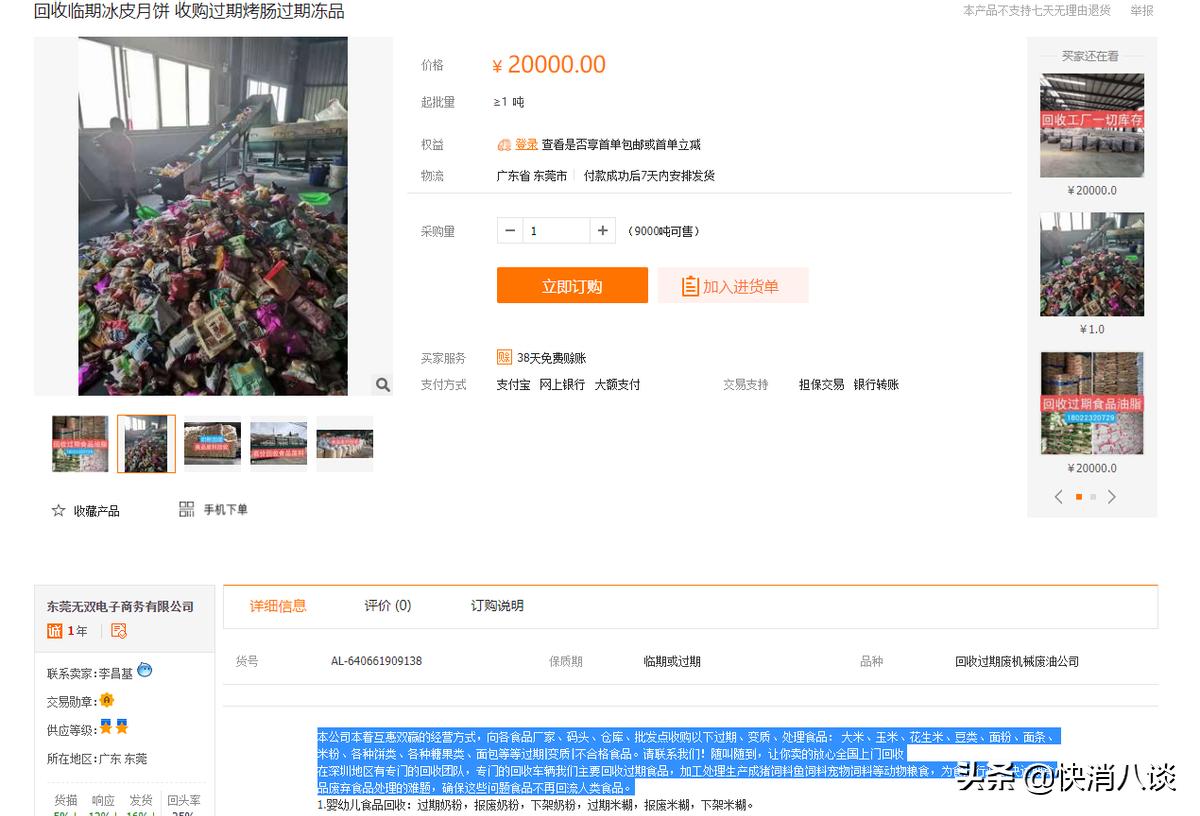Click 网上银行 payment method text
1200x816 pixels.
[562, 385]
